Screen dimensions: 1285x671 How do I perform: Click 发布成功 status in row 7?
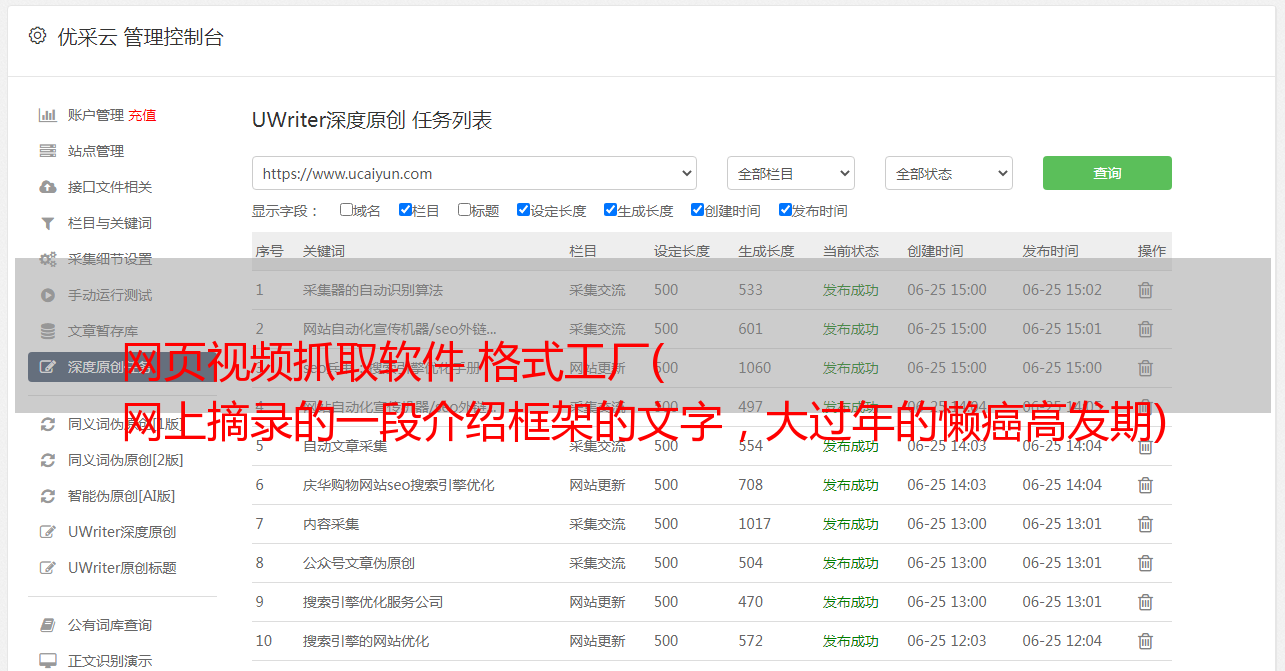tap(851, 524)
